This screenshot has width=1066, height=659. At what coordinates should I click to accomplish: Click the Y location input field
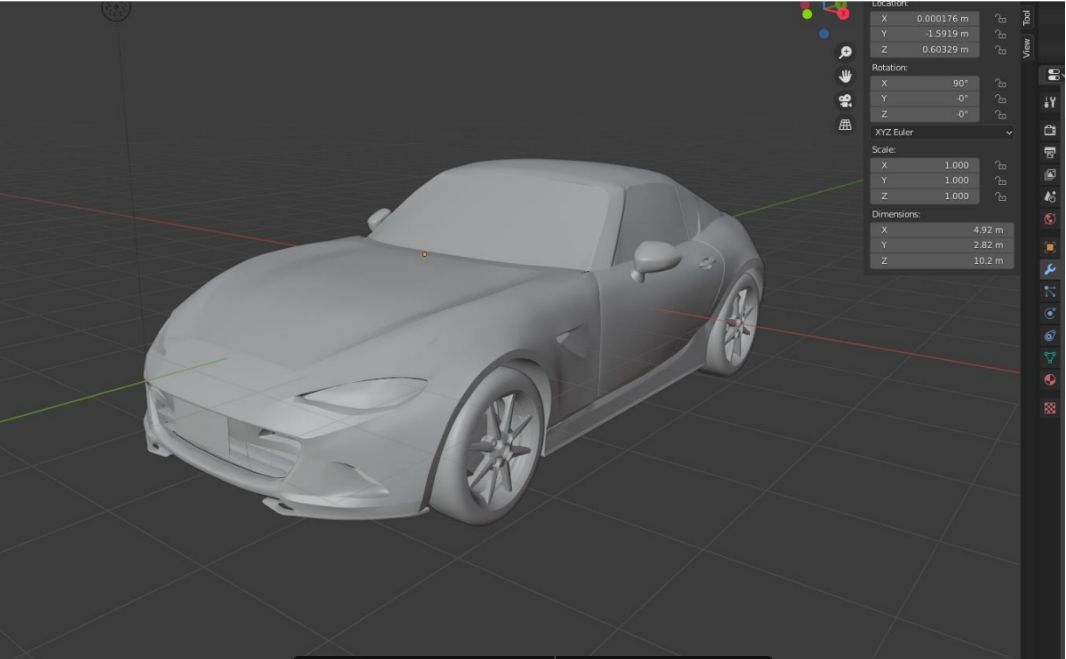[x=925, y=33]
